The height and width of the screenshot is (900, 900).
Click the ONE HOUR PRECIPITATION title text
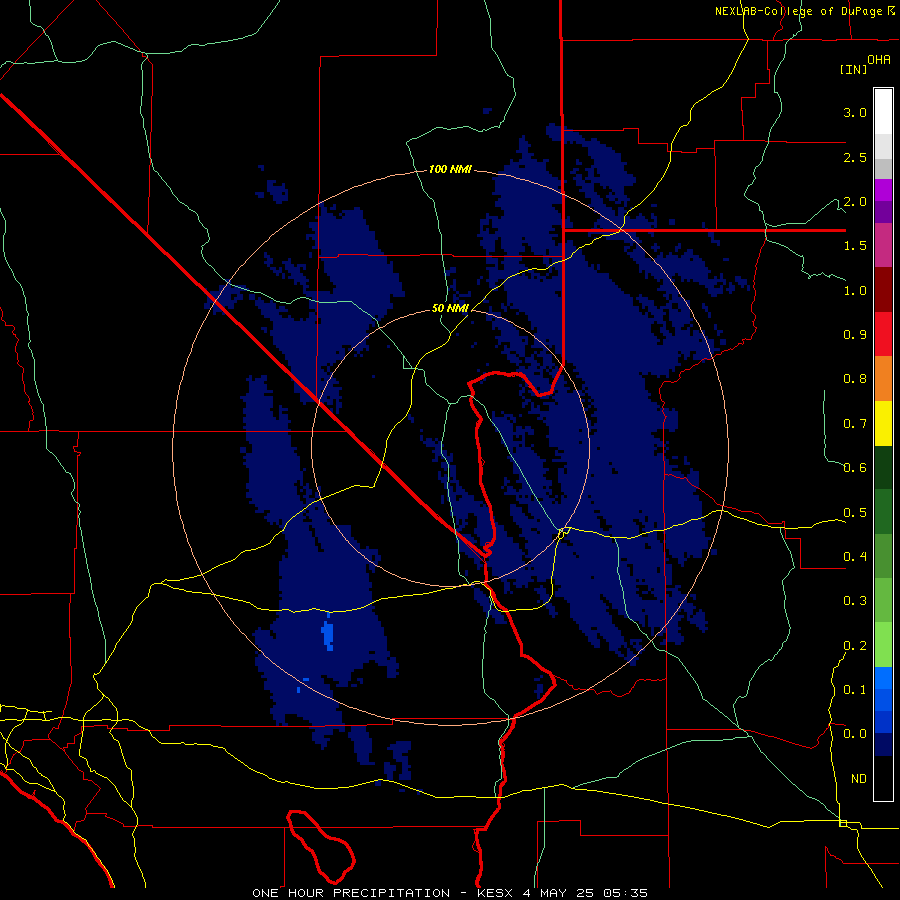pyautogui.click(x=351, y=893)
